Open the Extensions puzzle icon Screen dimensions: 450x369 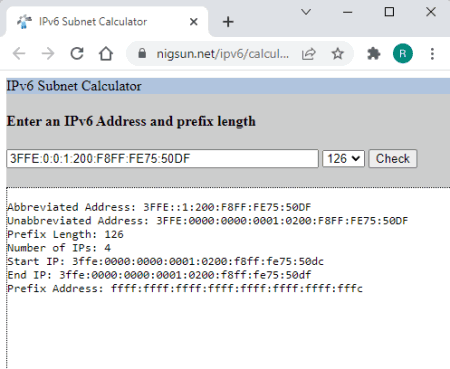pos(374,54)
